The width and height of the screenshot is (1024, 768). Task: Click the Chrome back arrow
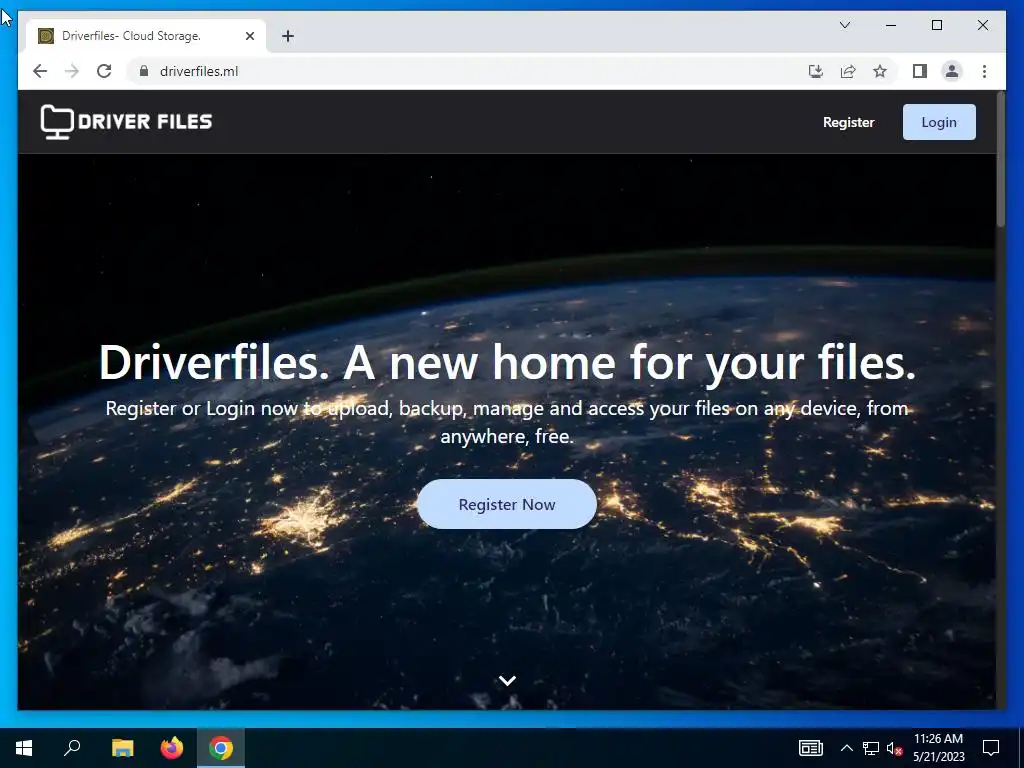pos(40,71)
